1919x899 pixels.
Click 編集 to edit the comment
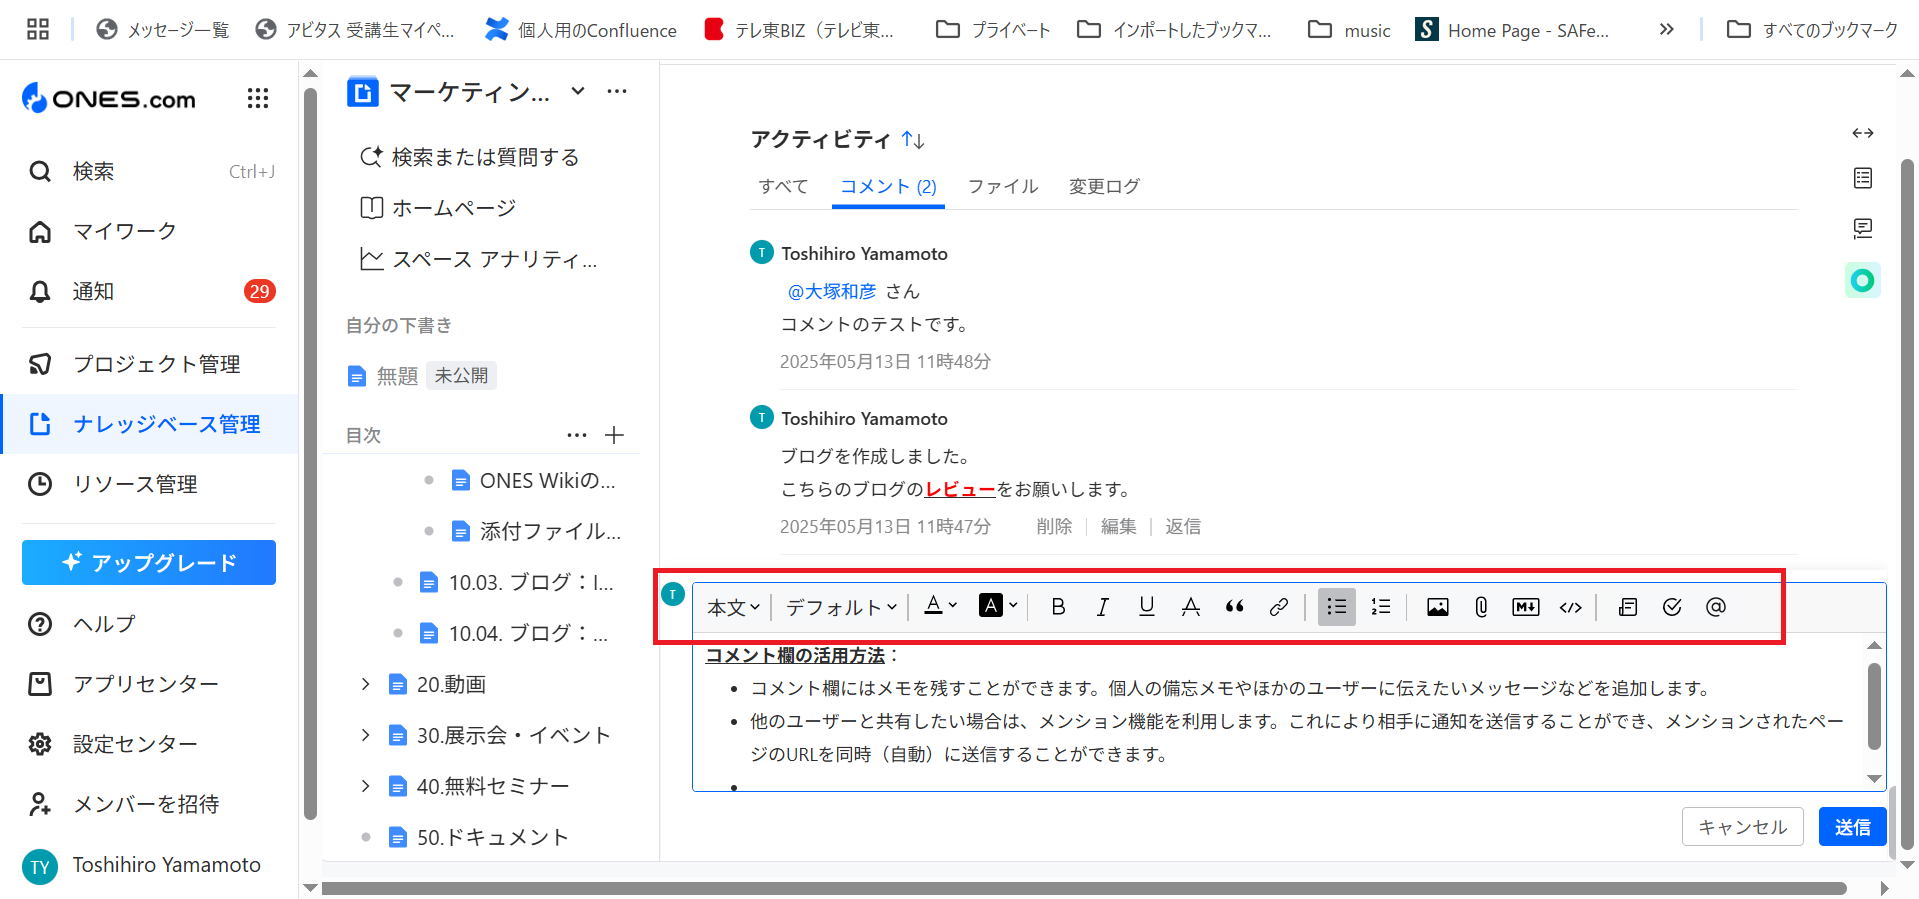1118,526
